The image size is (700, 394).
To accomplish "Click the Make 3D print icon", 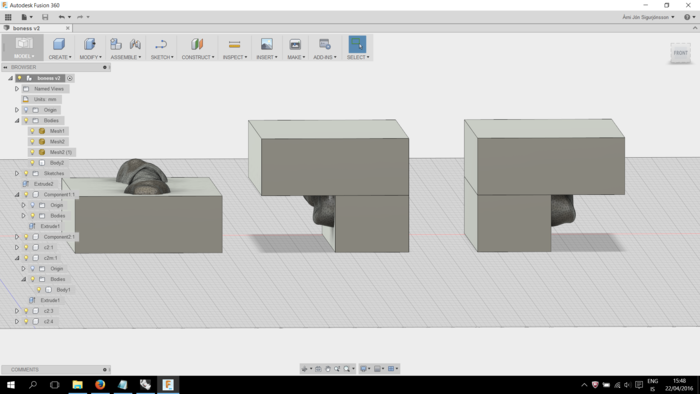I will (295, 44).
